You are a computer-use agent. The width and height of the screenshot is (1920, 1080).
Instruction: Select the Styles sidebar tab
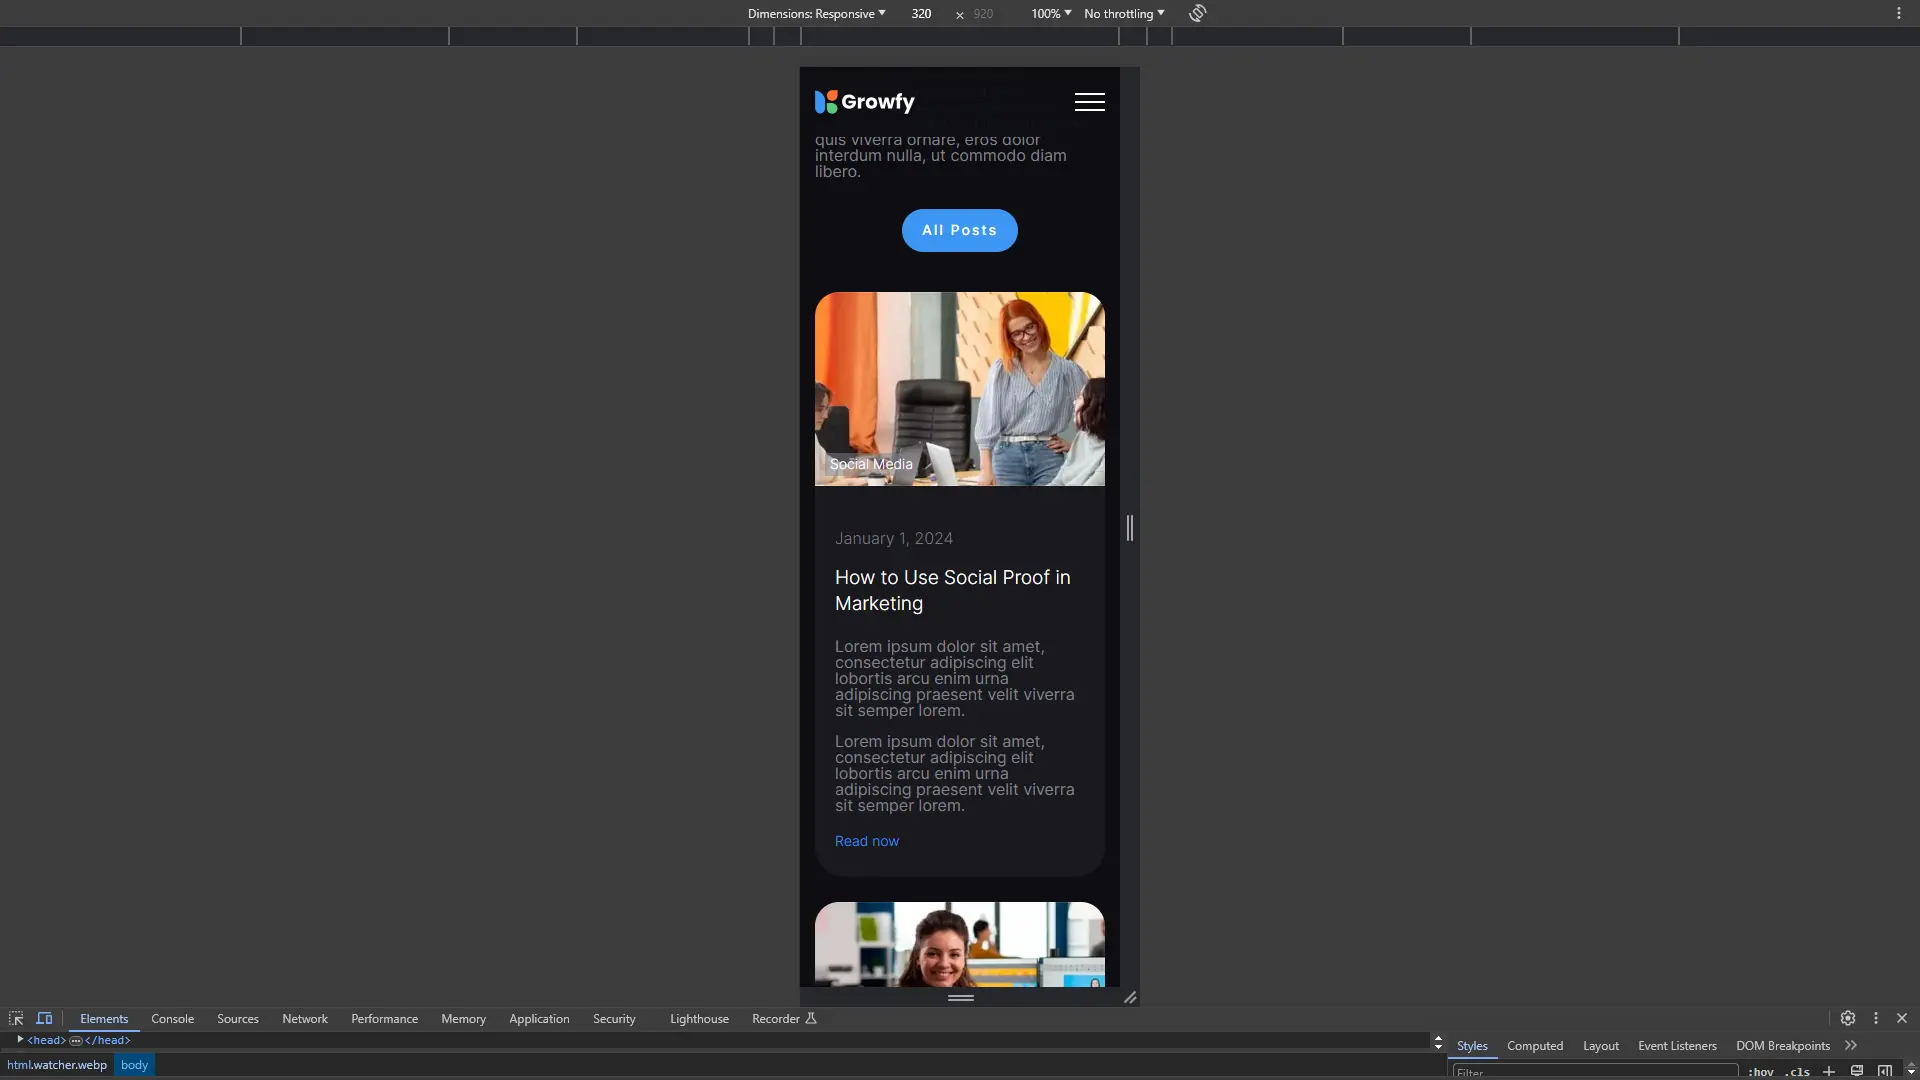tap(1472, 1045)
